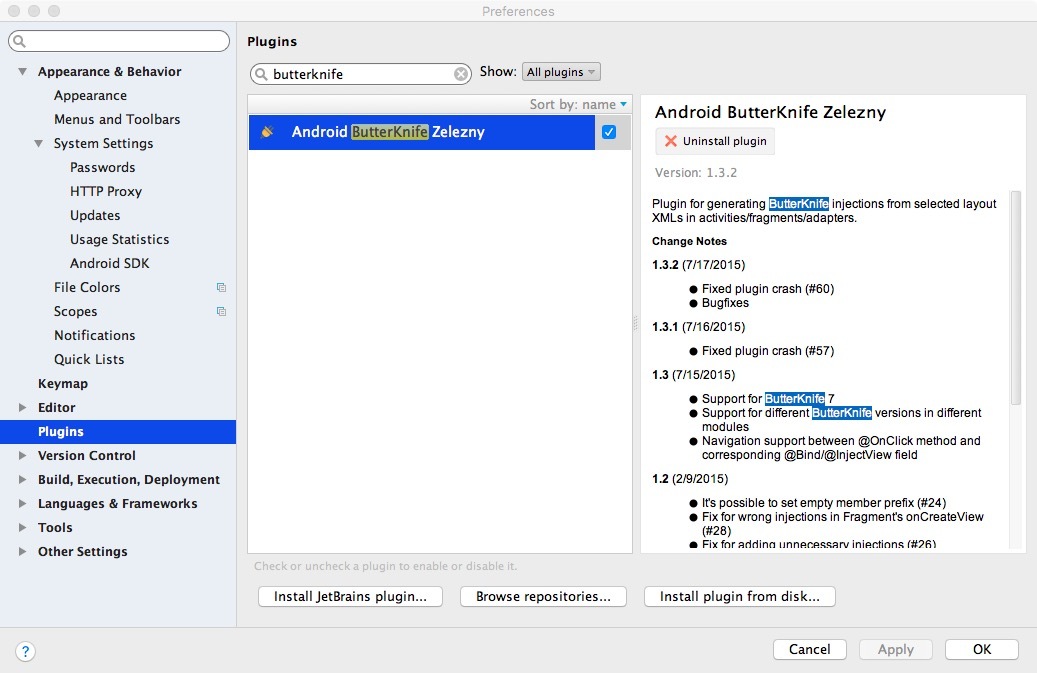This screenshot has height=673, width=1037.
Task: Click Install JetBrains plugin button
Action: click(x=350, y=596)
